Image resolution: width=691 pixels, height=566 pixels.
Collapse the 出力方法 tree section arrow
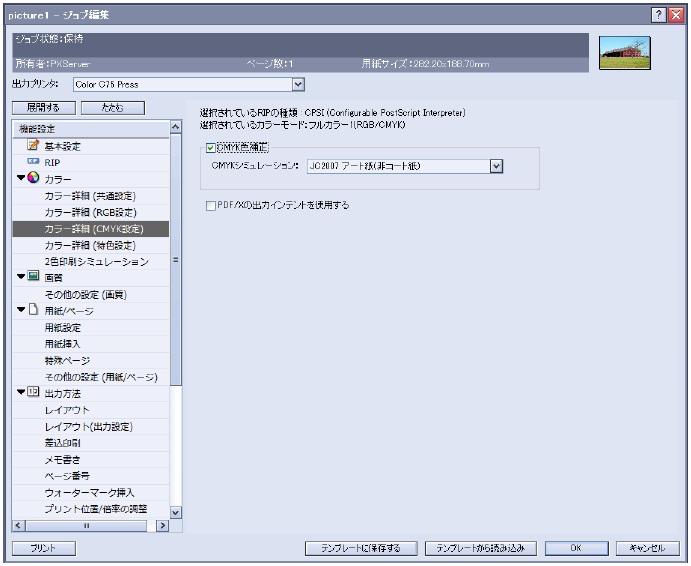click(21, 392)
